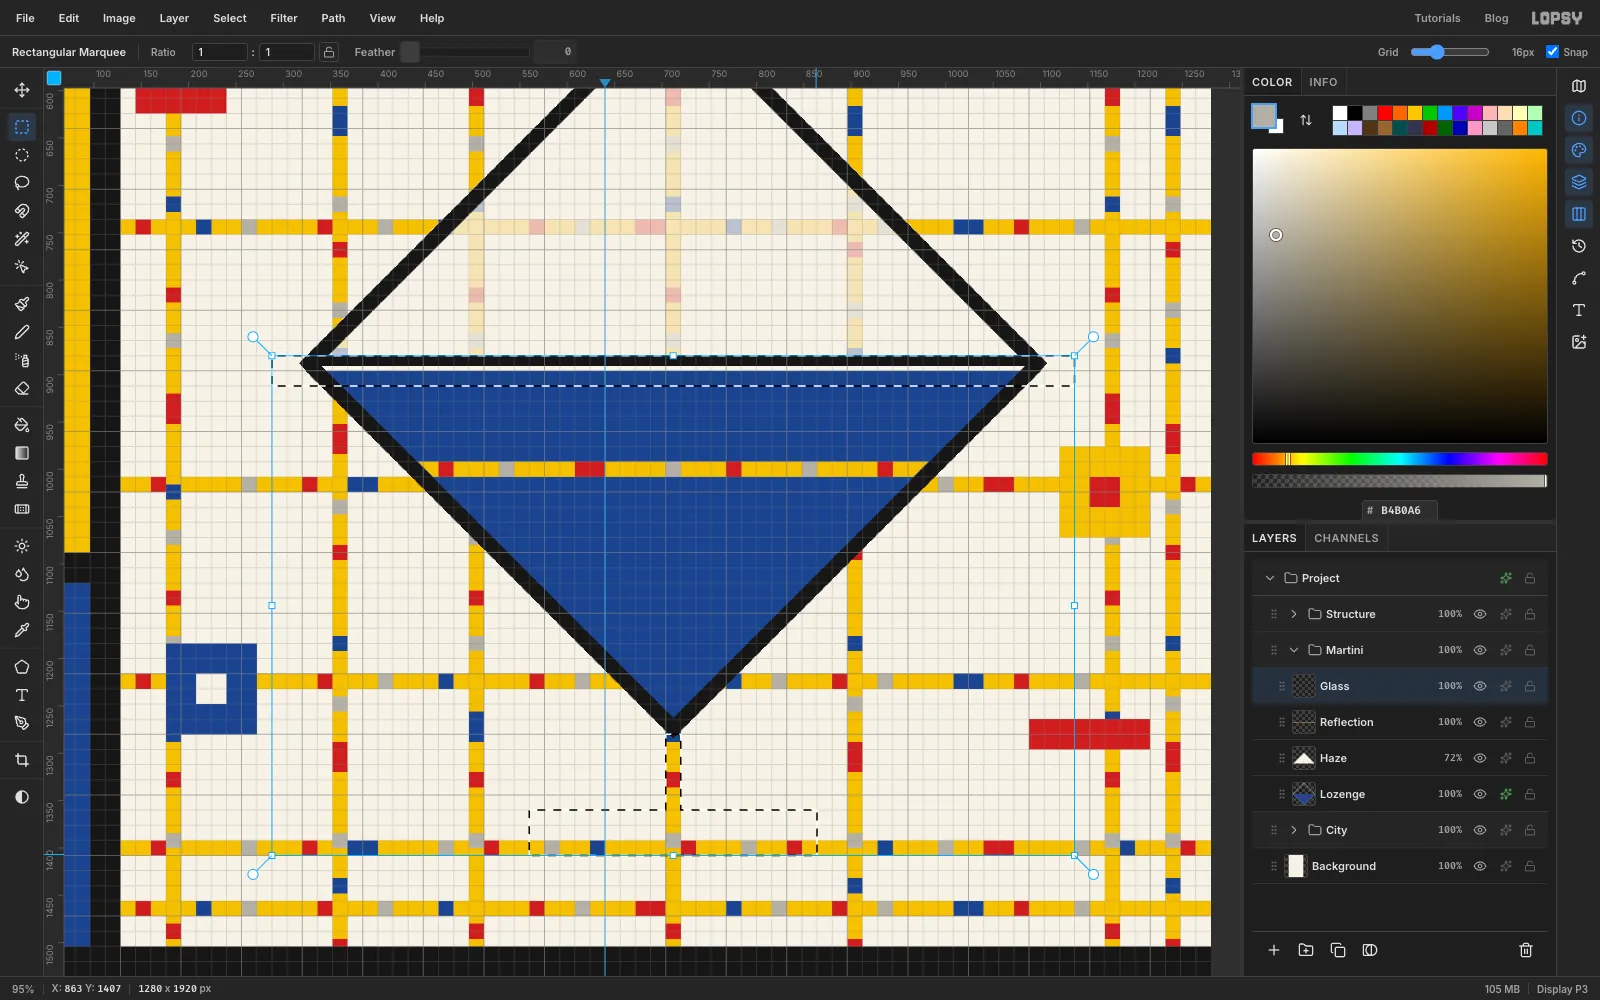Image resolution: width=1600 pixels, height=1000 pixels.
Task: Swap foreground and background colors
Action: pyautogui.click(x=1306, y=120)
